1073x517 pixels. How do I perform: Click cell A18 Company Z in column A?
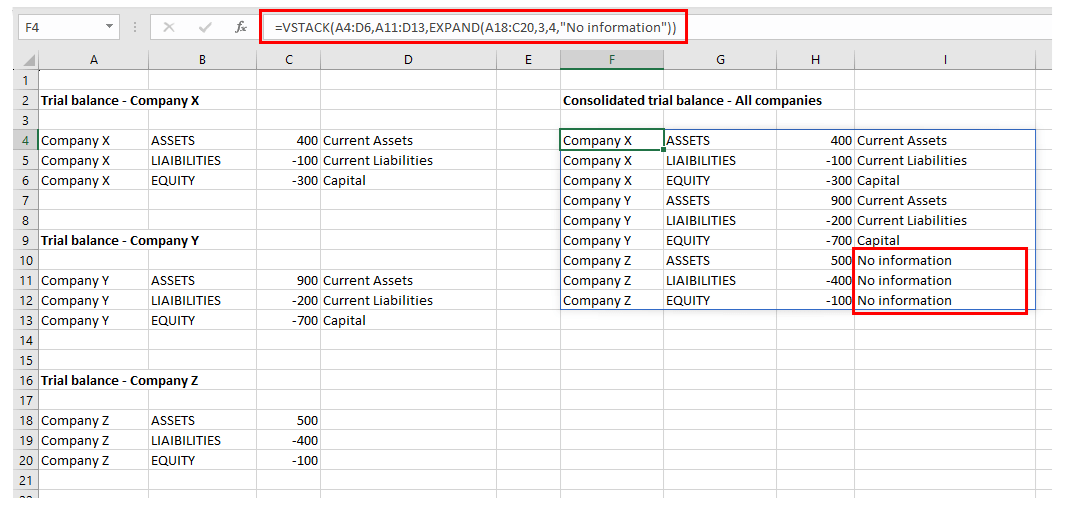(x=94, y=421)
